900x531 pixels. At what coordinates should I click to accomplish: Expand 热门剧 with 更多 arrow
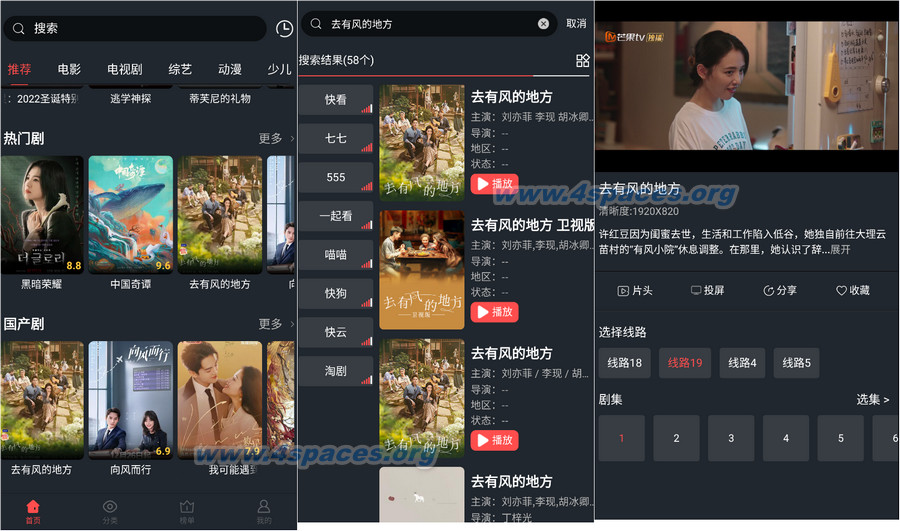pos(277,138)
